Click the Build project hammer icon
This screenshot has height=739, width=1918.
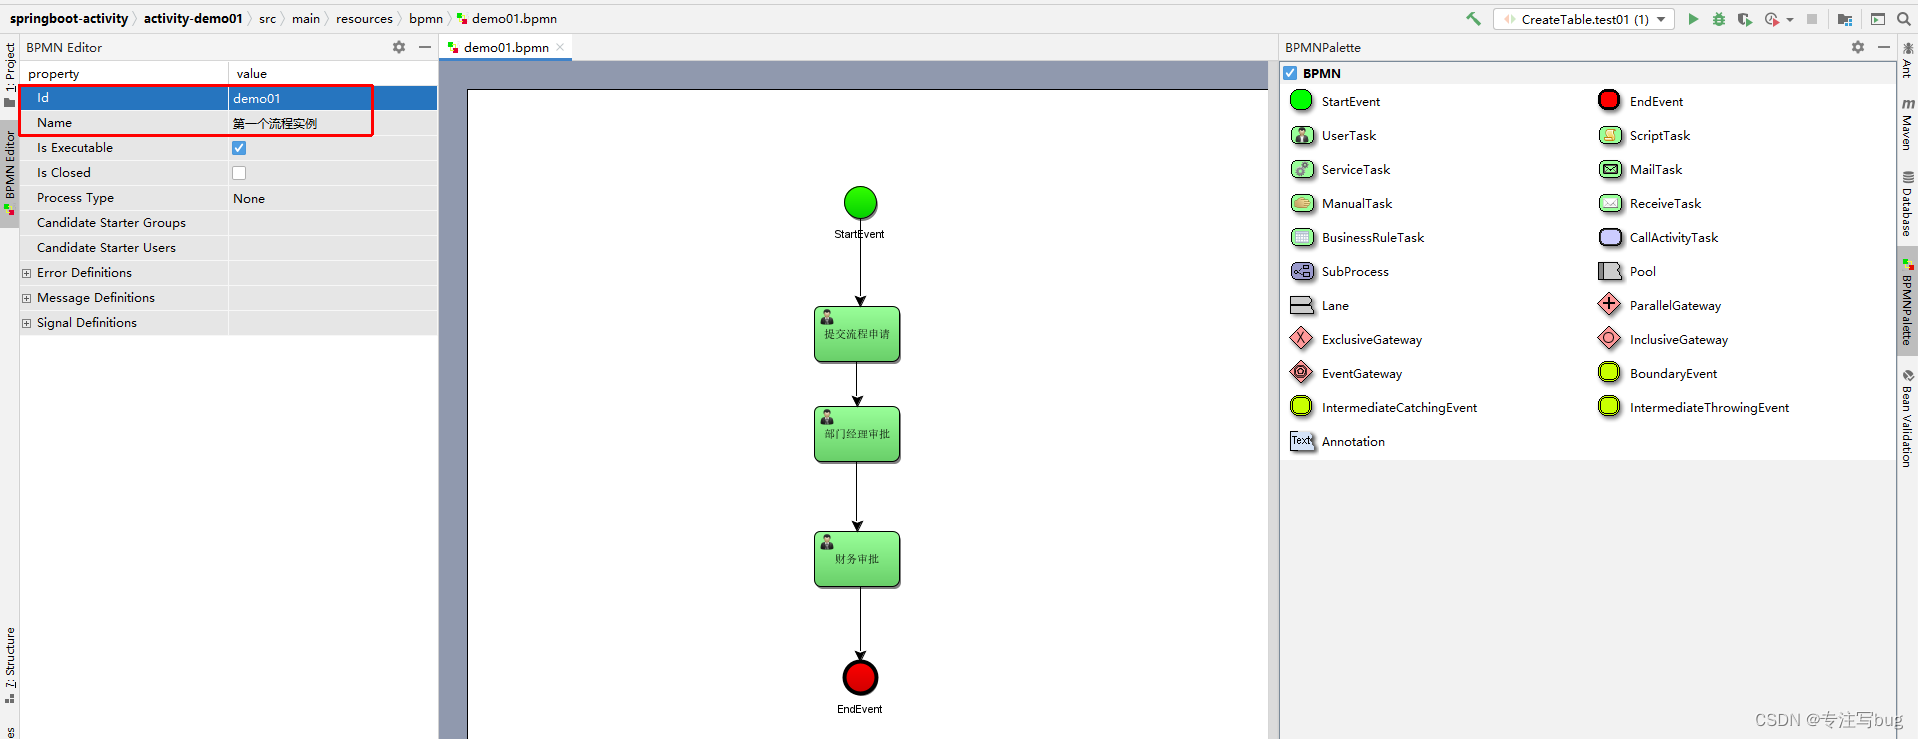1473,19
